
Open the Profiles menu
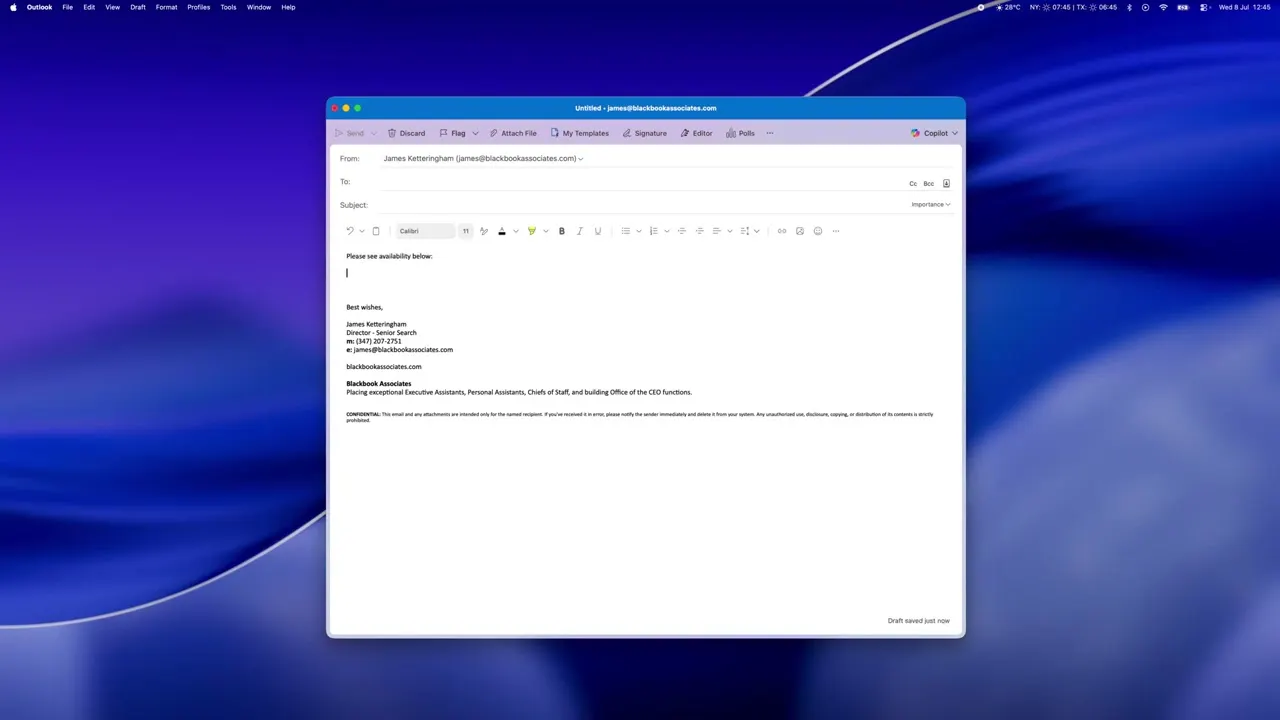click(x=198, y=7)
